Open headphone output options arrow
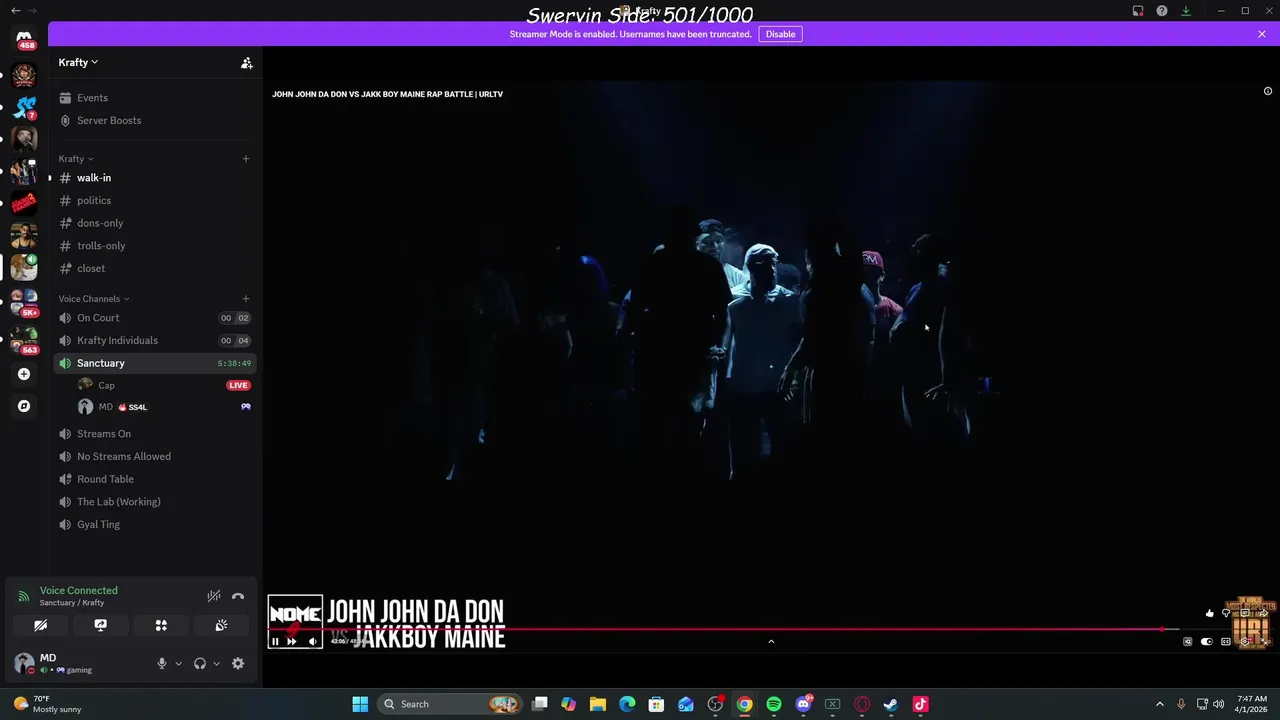The width and height of the screenshot is (1280, 720). click(216, 663)
